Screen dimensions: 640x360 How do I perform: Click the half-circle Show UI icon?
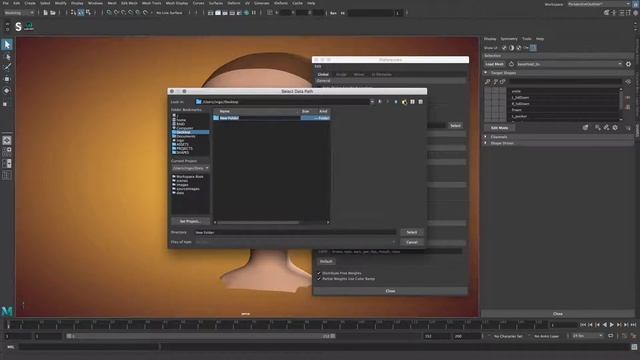(x=511, y=48)
